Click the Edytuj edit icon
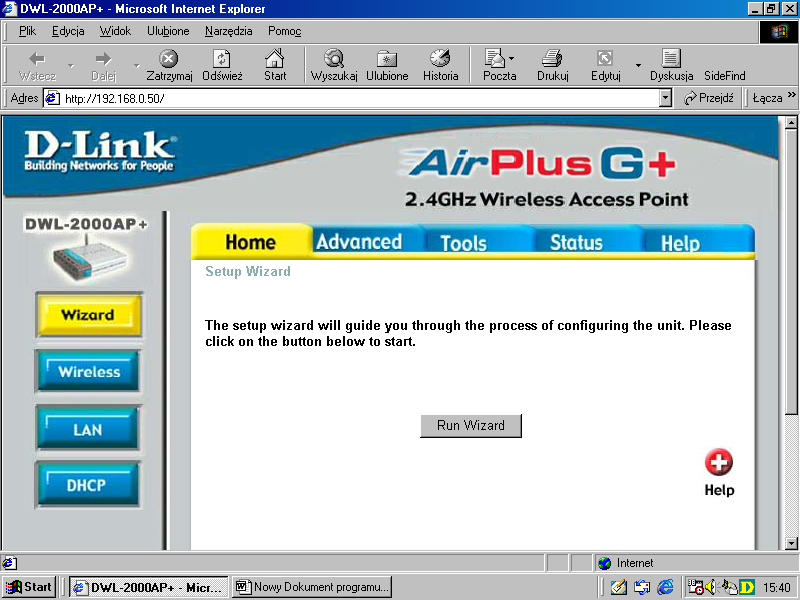Viewport: 800px width, 600px height. coord(605,59)
